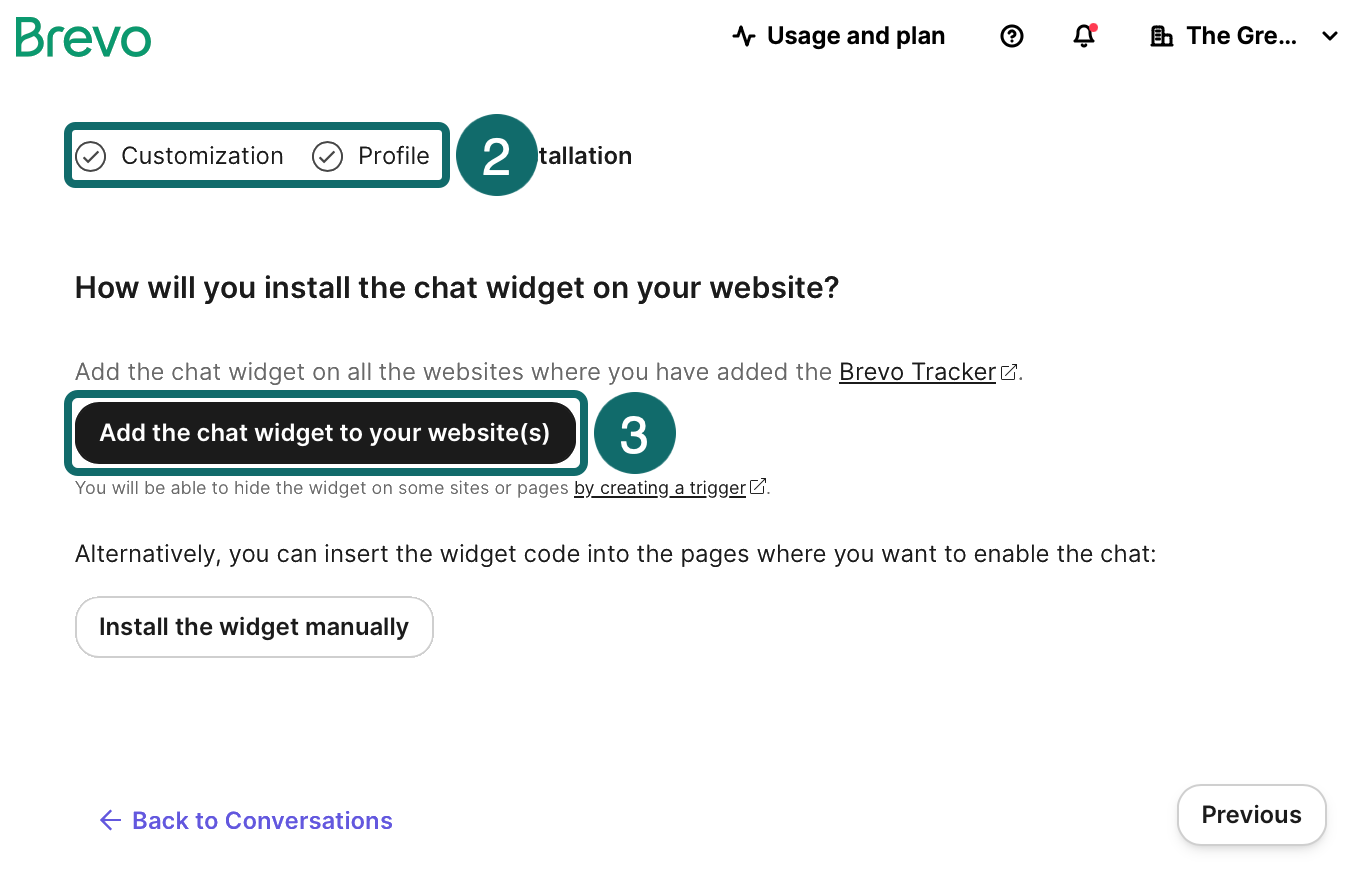The image size is (1360, 870).
Task: Click the Brevo logo
Action: pos(83,37)
